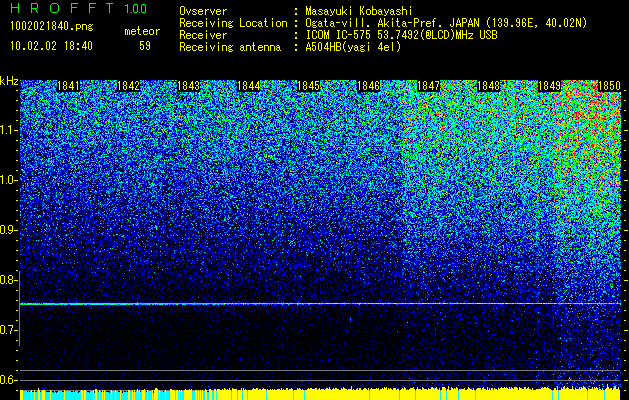The height and width of the screenshot is (400, 629).
Task: Click the Receiving Location label
Action: point(233,23)
